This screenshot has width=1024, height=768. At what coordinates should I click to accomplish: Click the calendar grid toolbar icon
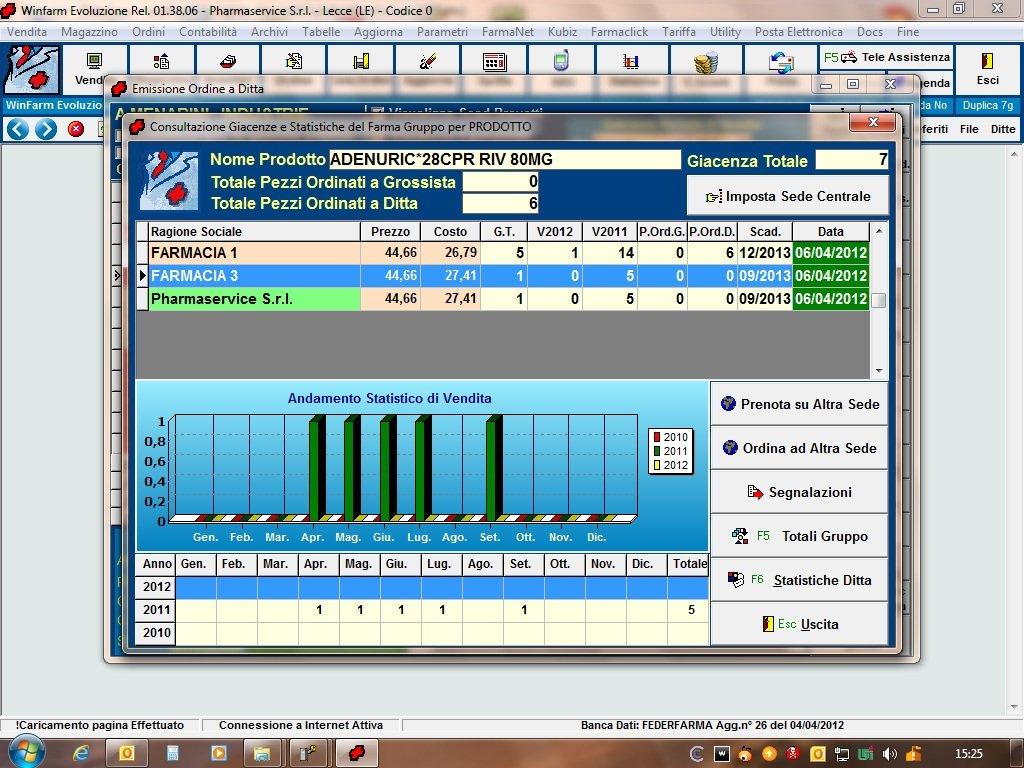494,62
